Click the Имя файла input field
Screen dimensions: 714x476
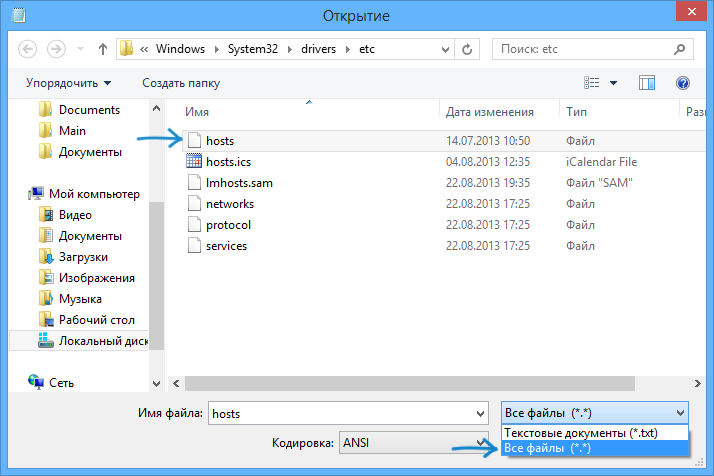348,413
